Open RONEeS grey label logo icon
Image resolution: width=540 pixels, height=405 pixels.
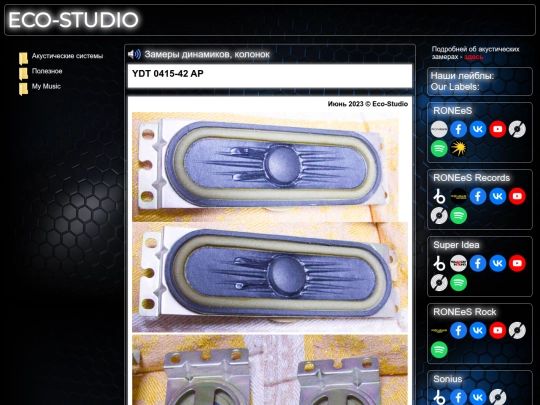click(x=439, y=129)
